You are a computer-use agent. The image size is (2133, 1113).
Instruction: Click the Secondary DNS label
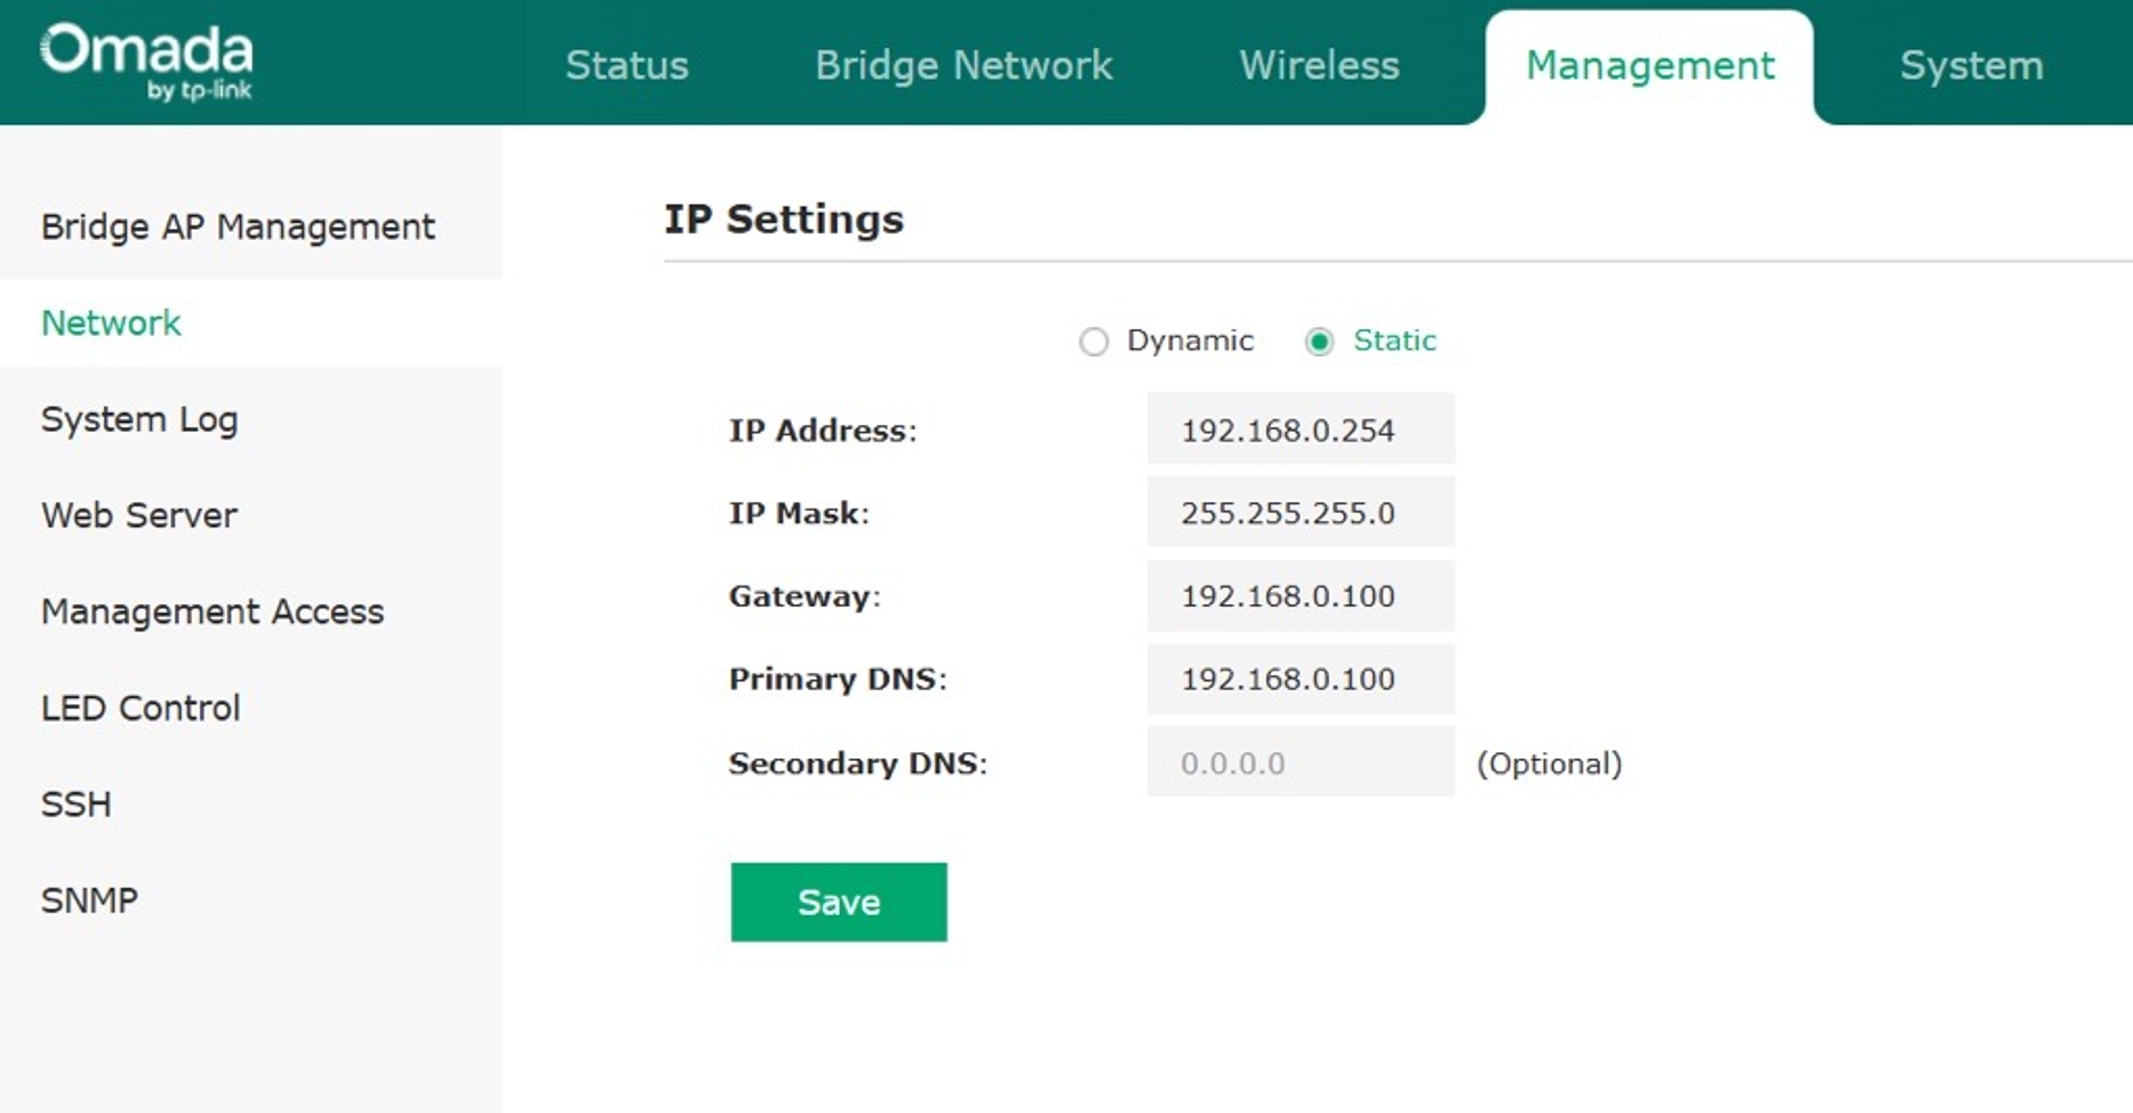[857, 763]
